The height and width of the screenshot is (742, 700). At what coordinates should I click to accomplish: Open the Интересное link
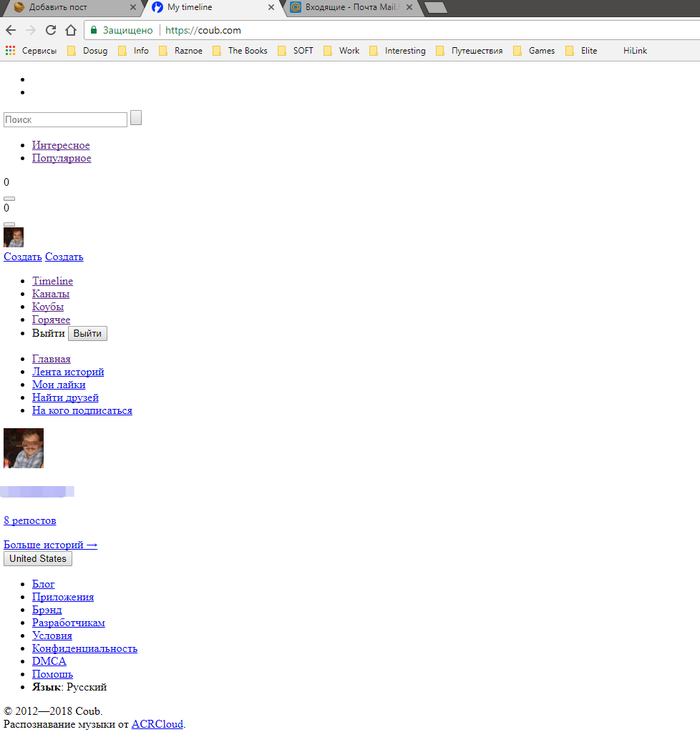(x=60, y=145)
